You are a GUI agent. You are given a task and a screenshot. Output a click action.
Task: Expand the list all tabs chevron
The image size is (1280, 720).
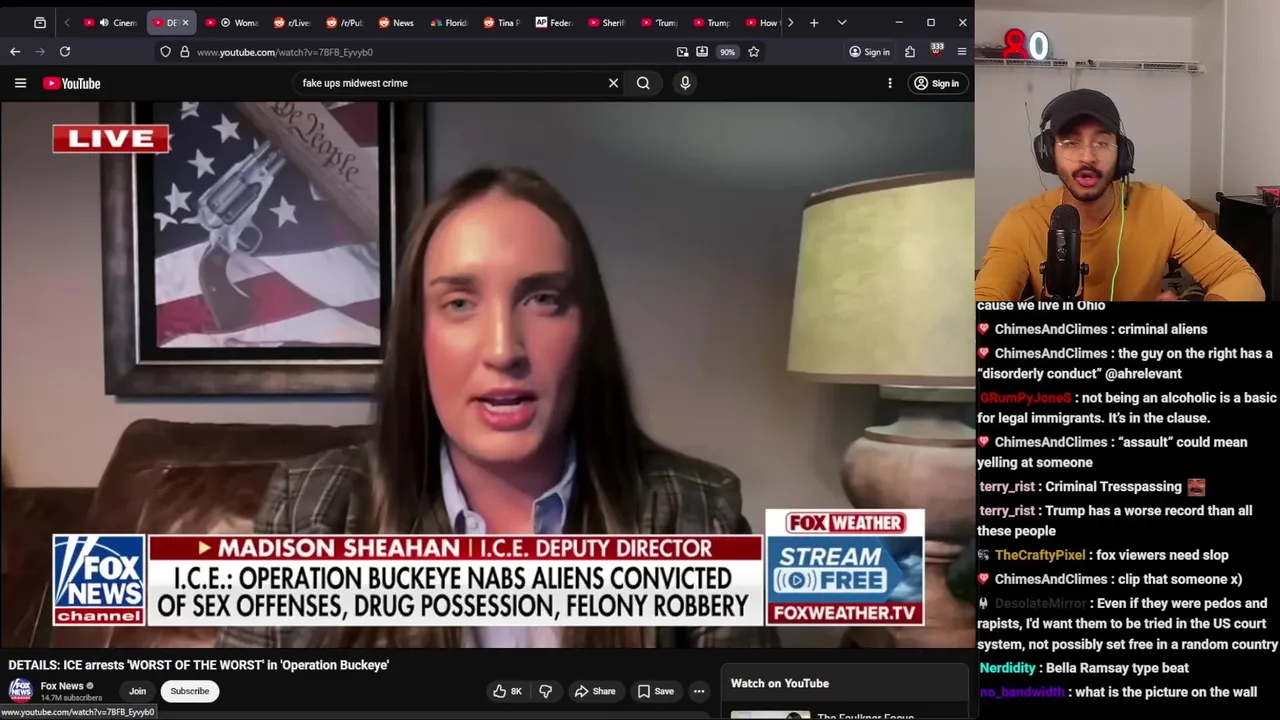842,22
